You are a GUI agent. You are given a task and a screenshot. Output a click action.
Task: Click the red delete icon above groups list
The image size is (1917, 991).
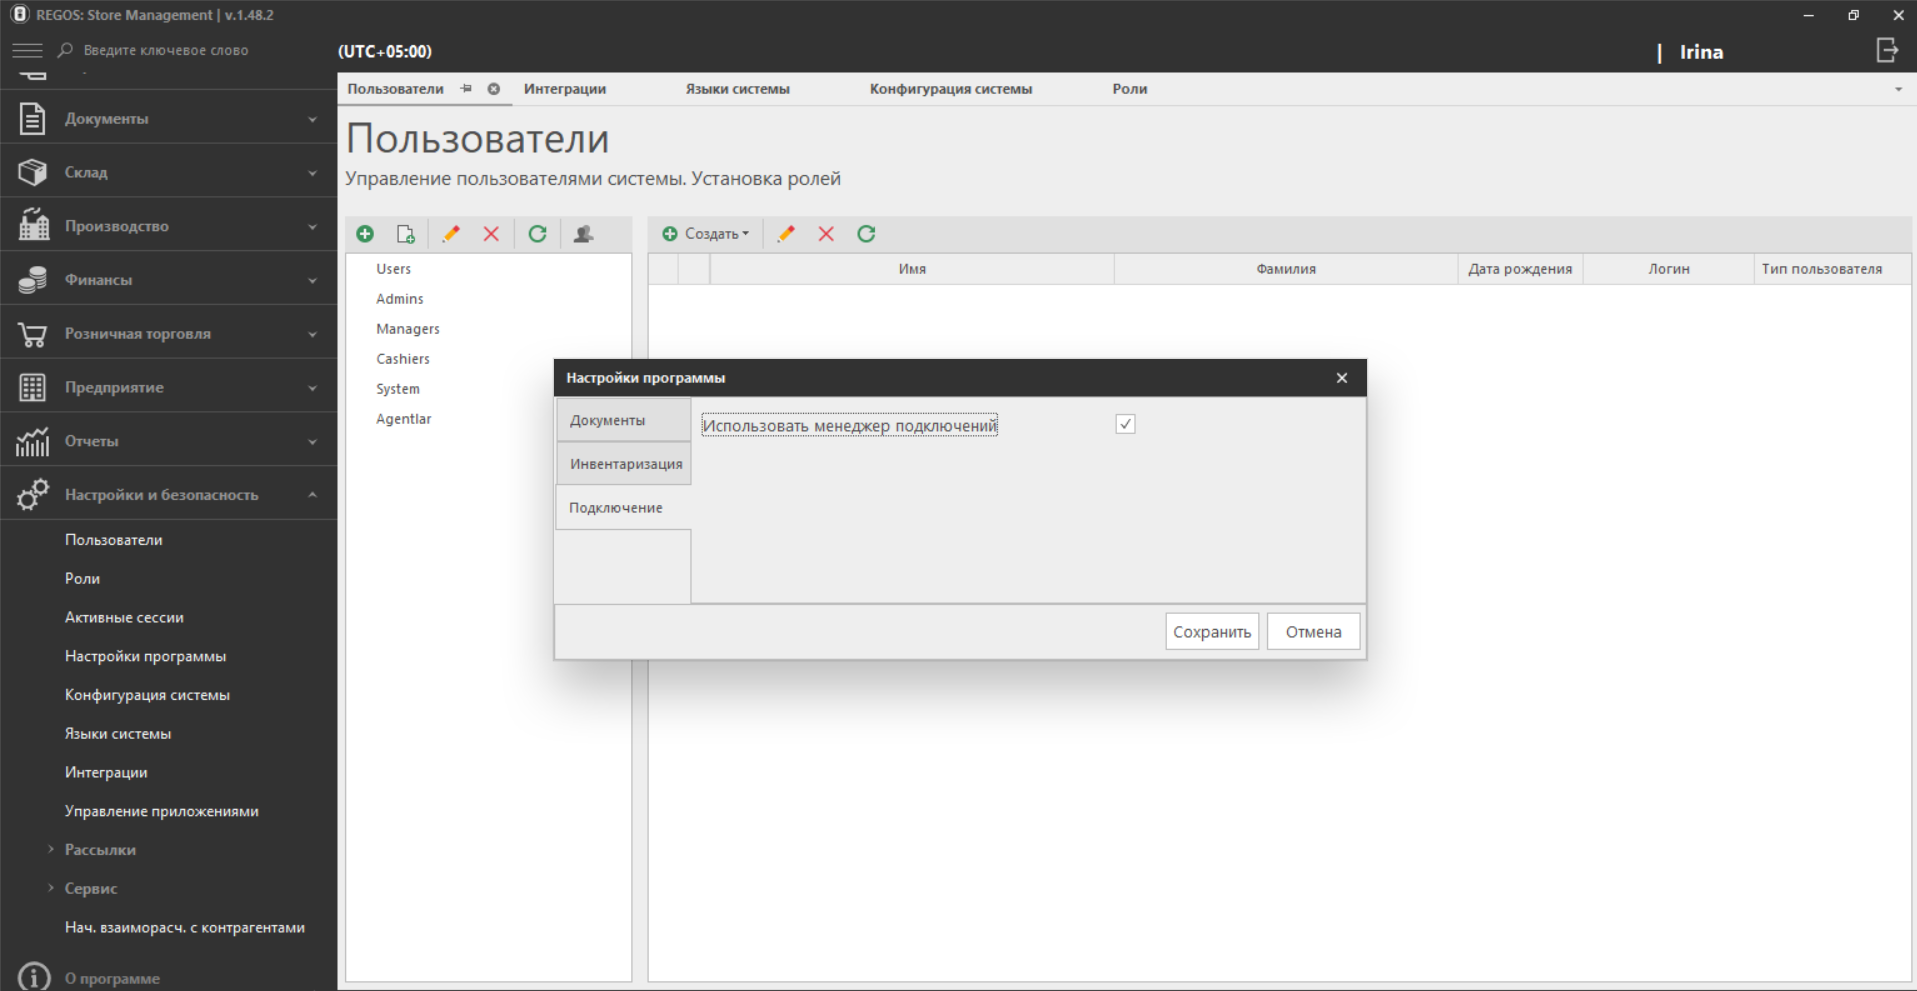point(491,234)
